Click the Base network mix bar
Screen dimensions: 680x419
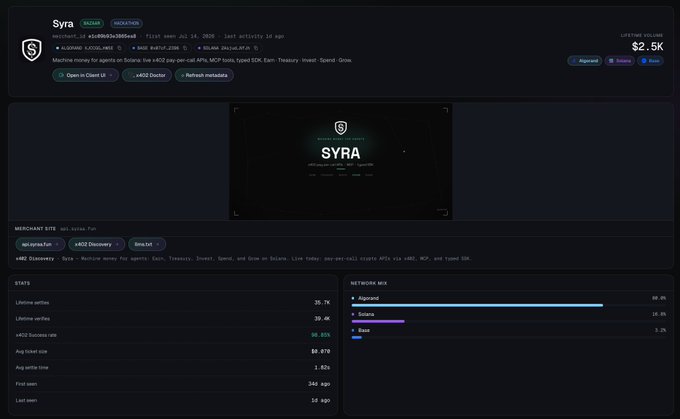coord(356,337)
